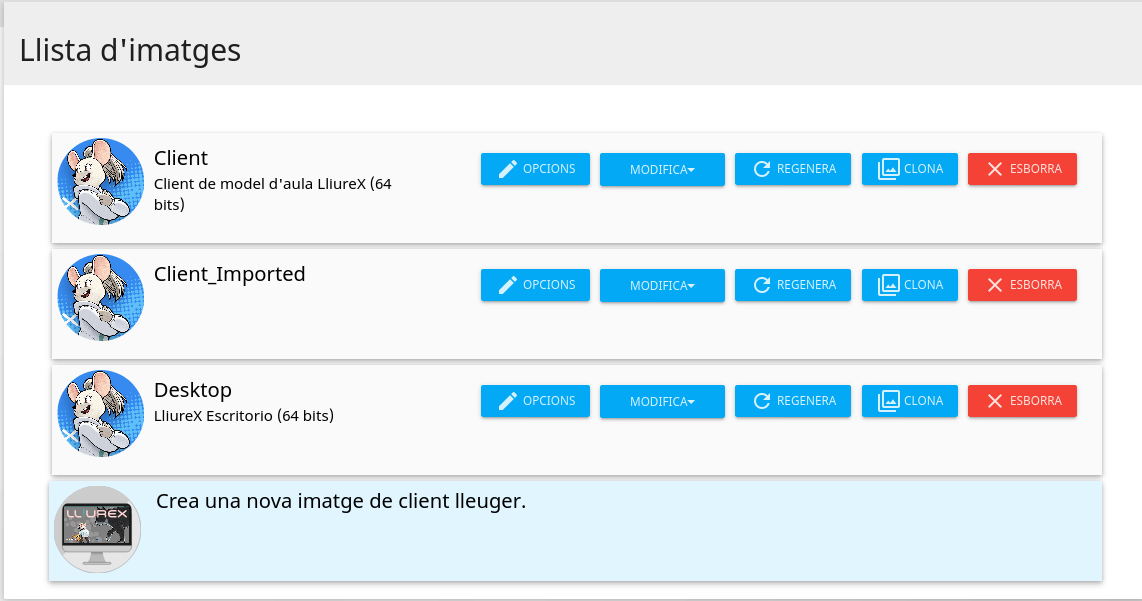Open Modifica dropdown for Client image
This screenshot has height=601, width=1142.
point(662,170)
